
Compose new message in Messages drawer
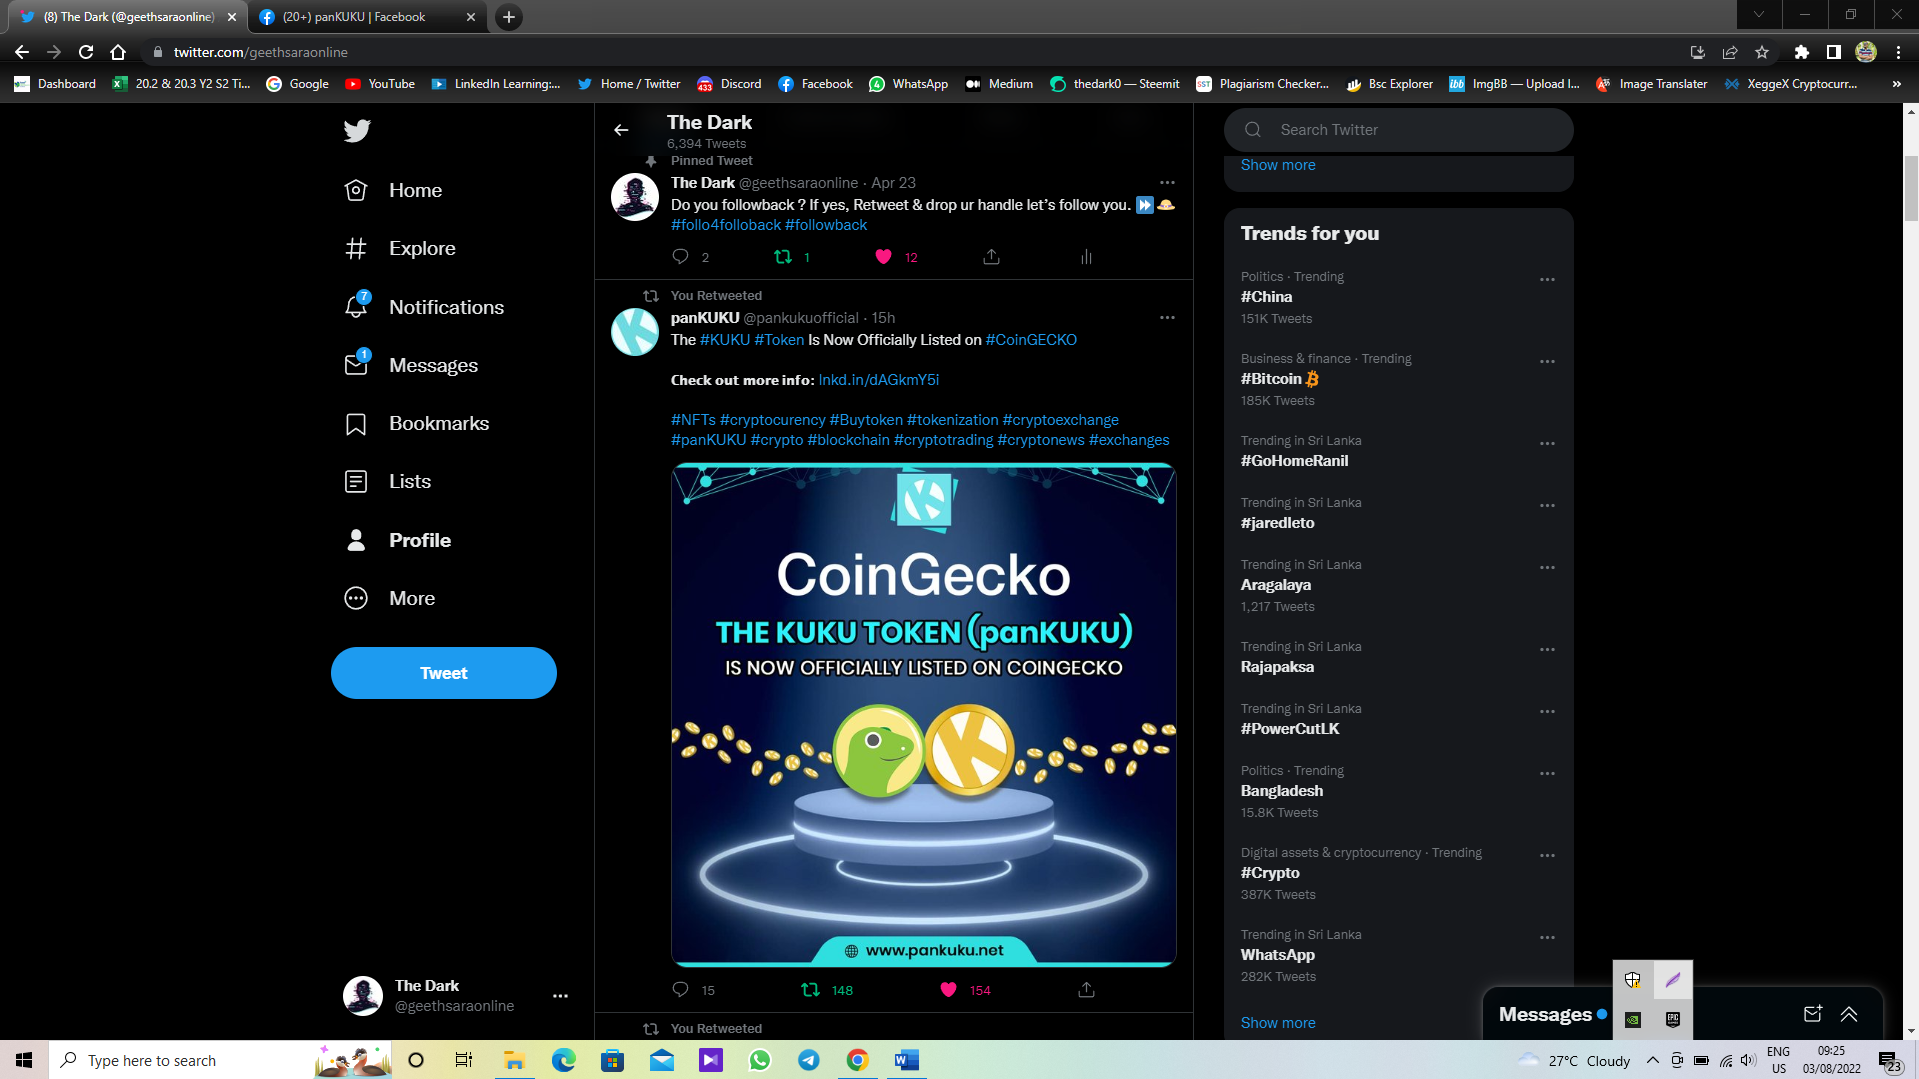tap(1813, 1014)
